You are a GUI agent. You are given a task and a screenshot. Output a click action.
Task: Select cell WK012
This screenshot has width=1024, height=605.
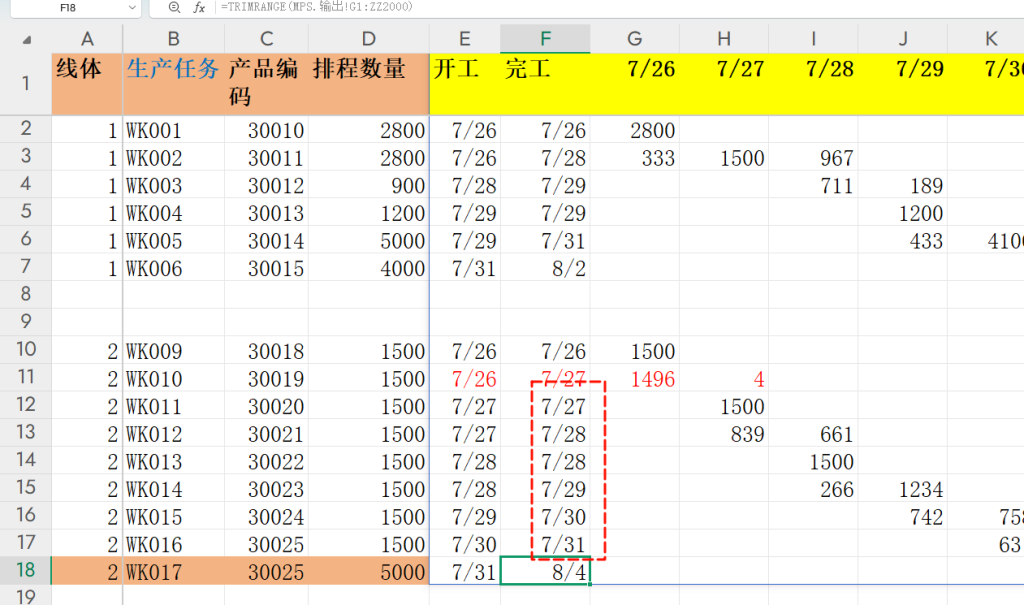[173, 434]
